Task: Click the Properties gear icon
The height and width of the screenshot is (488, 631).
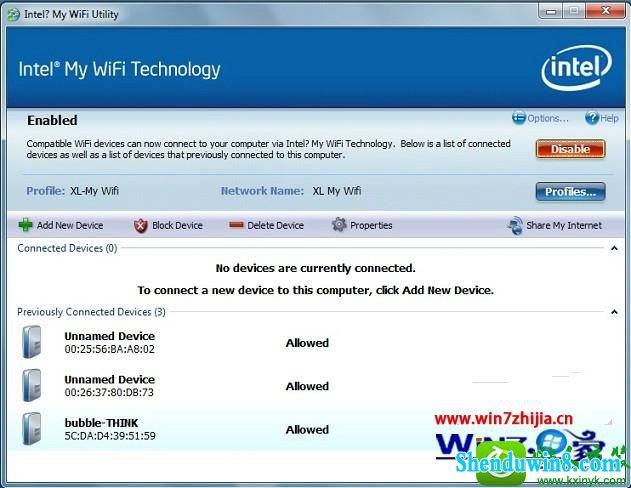Action: click(339, 224)
